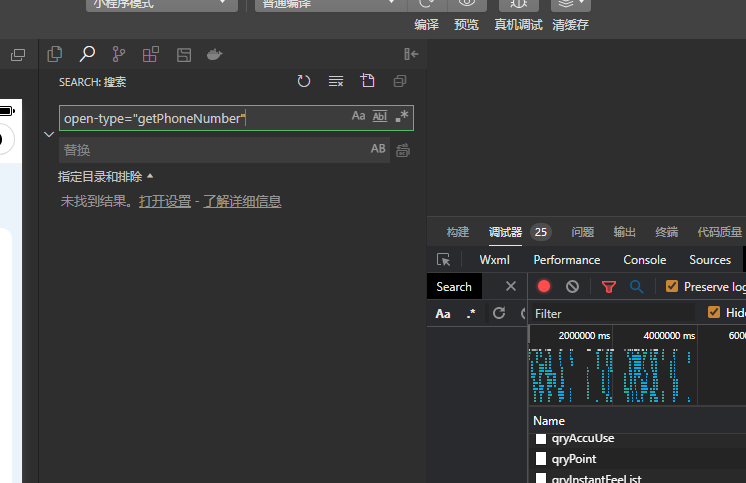This screenshot has width=746, height=483.
Task: Switch to the 输出 tab
Action: click(625, 232)
